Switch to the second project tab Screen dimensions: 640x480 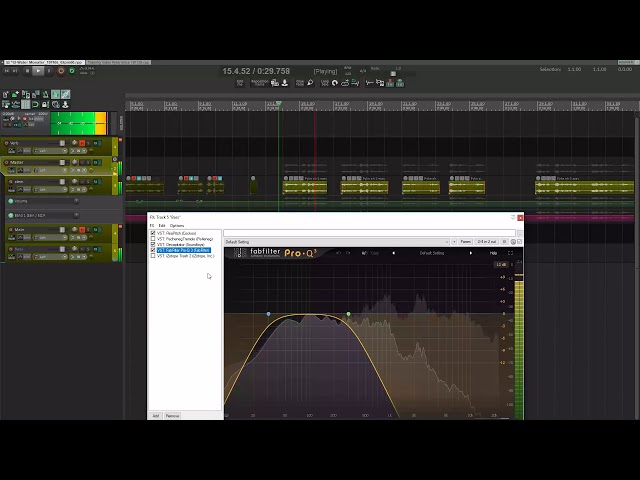[119, 62]
